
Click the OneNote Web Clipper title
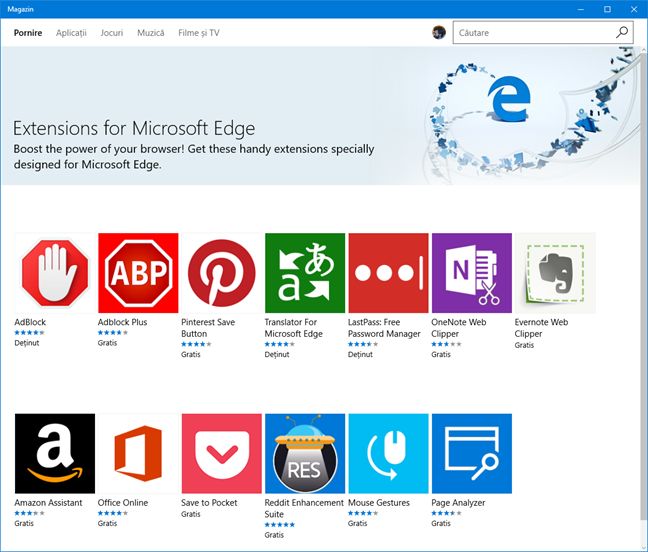(x=459, y=328)
